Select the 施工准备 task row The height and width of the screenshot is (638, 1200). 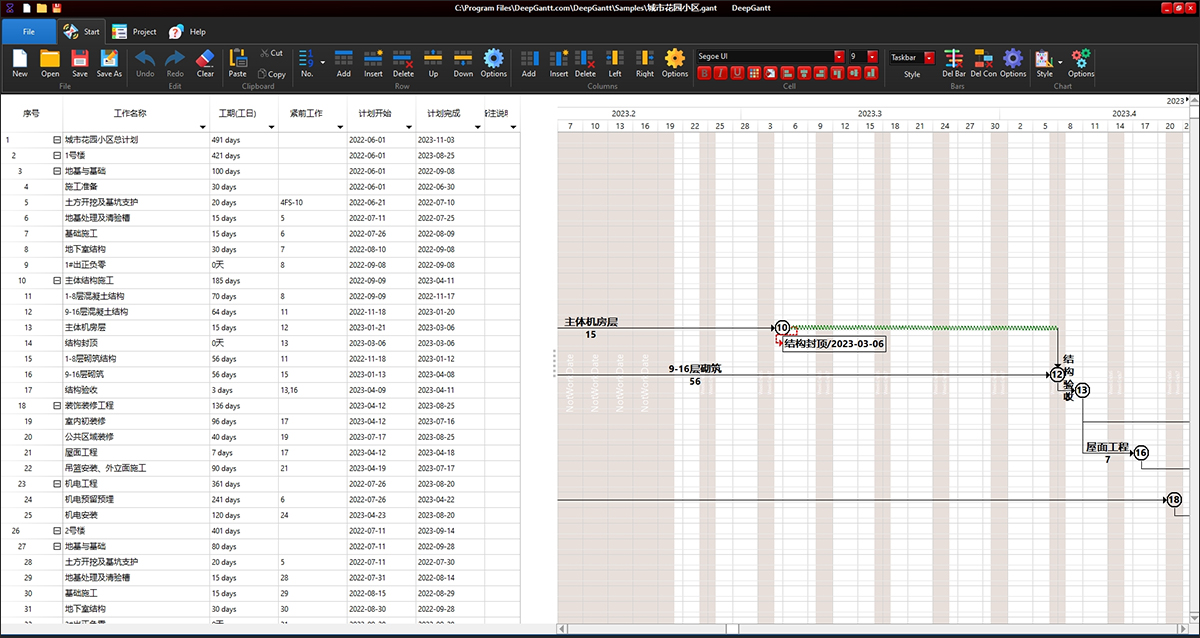coord(260,187)
